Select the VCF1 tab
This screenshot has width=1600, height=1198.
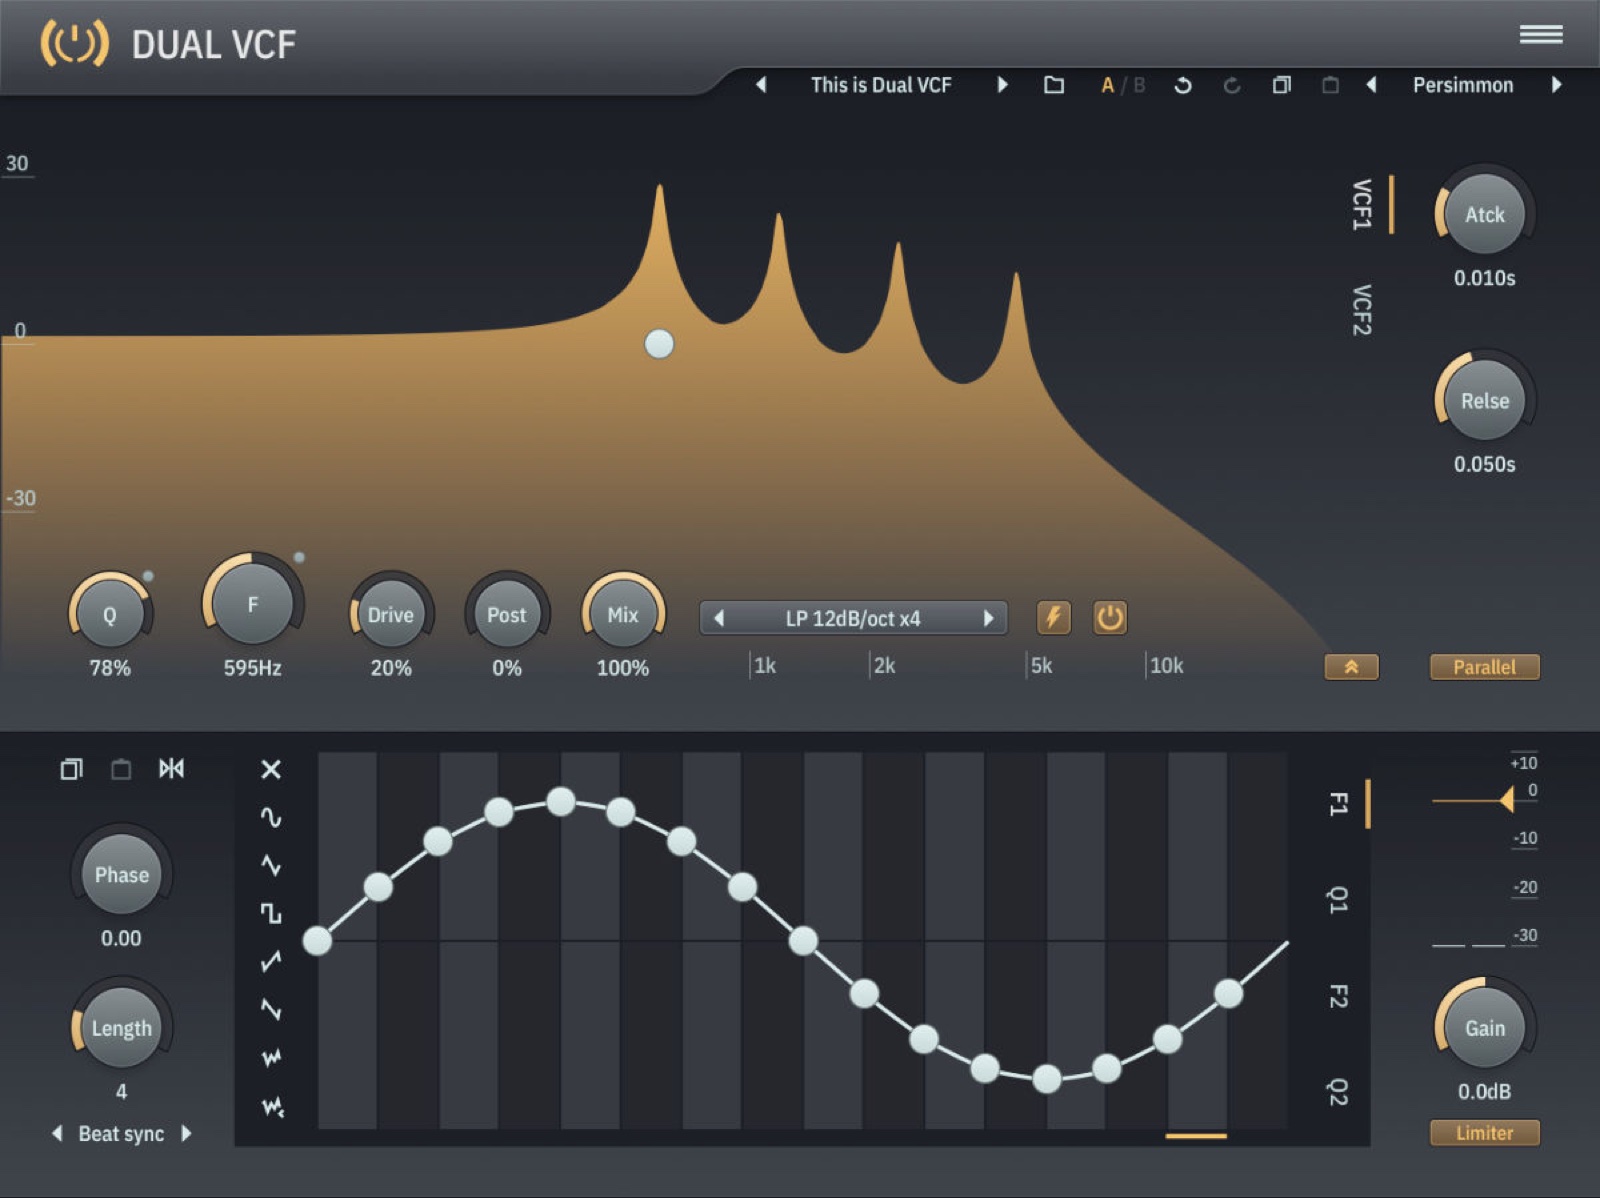(x=1362, y=205)
